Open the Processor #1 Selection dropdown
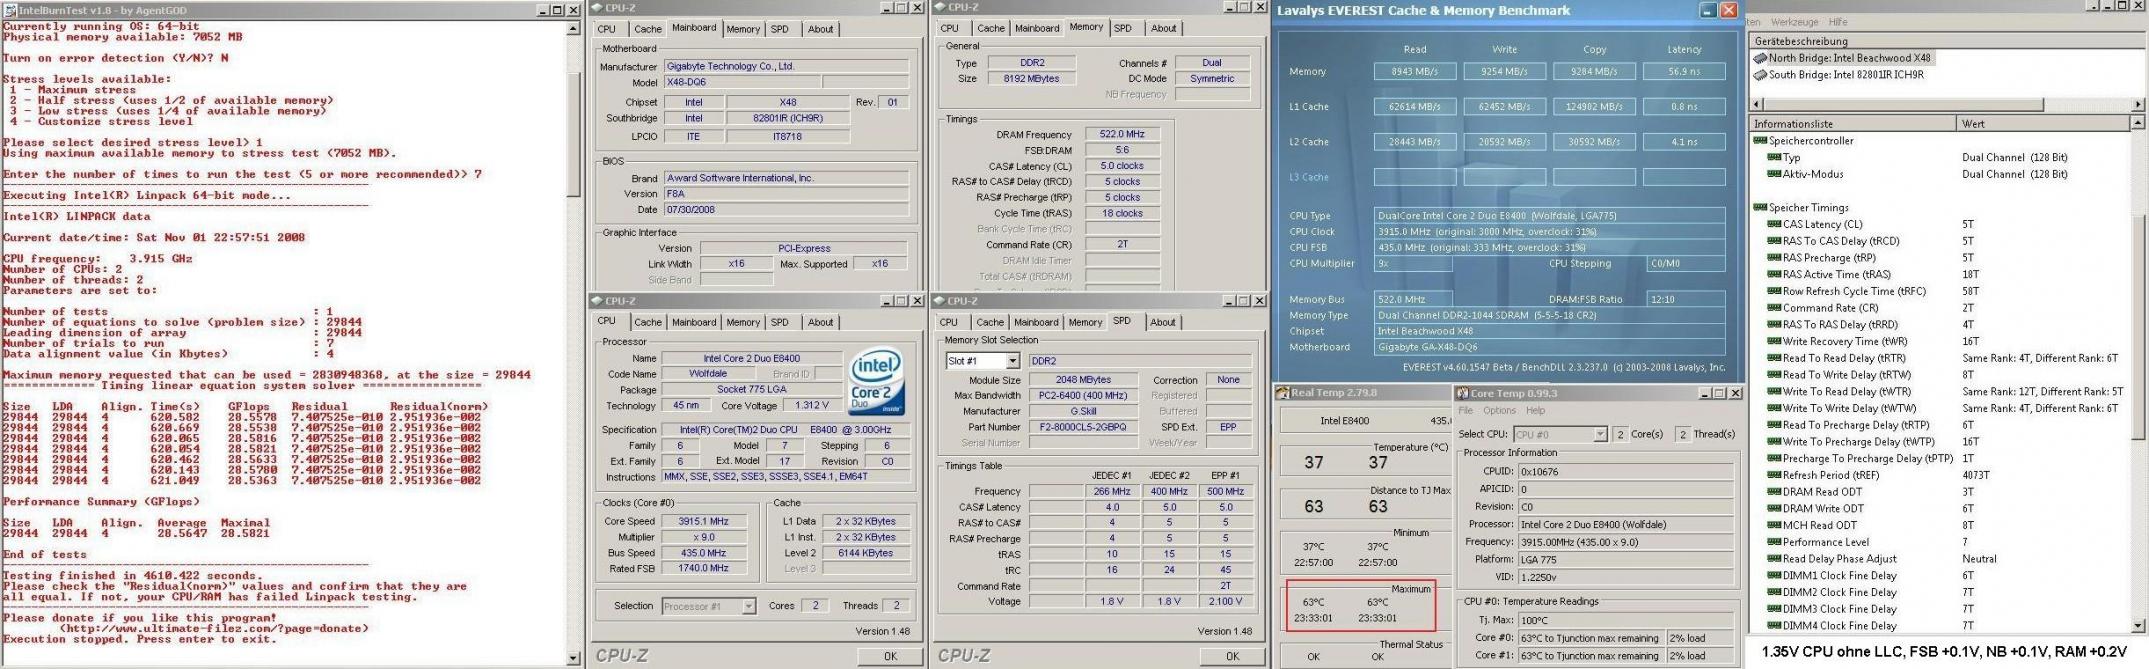Viewport: 2149px width, 669px height. coord(748,606)
